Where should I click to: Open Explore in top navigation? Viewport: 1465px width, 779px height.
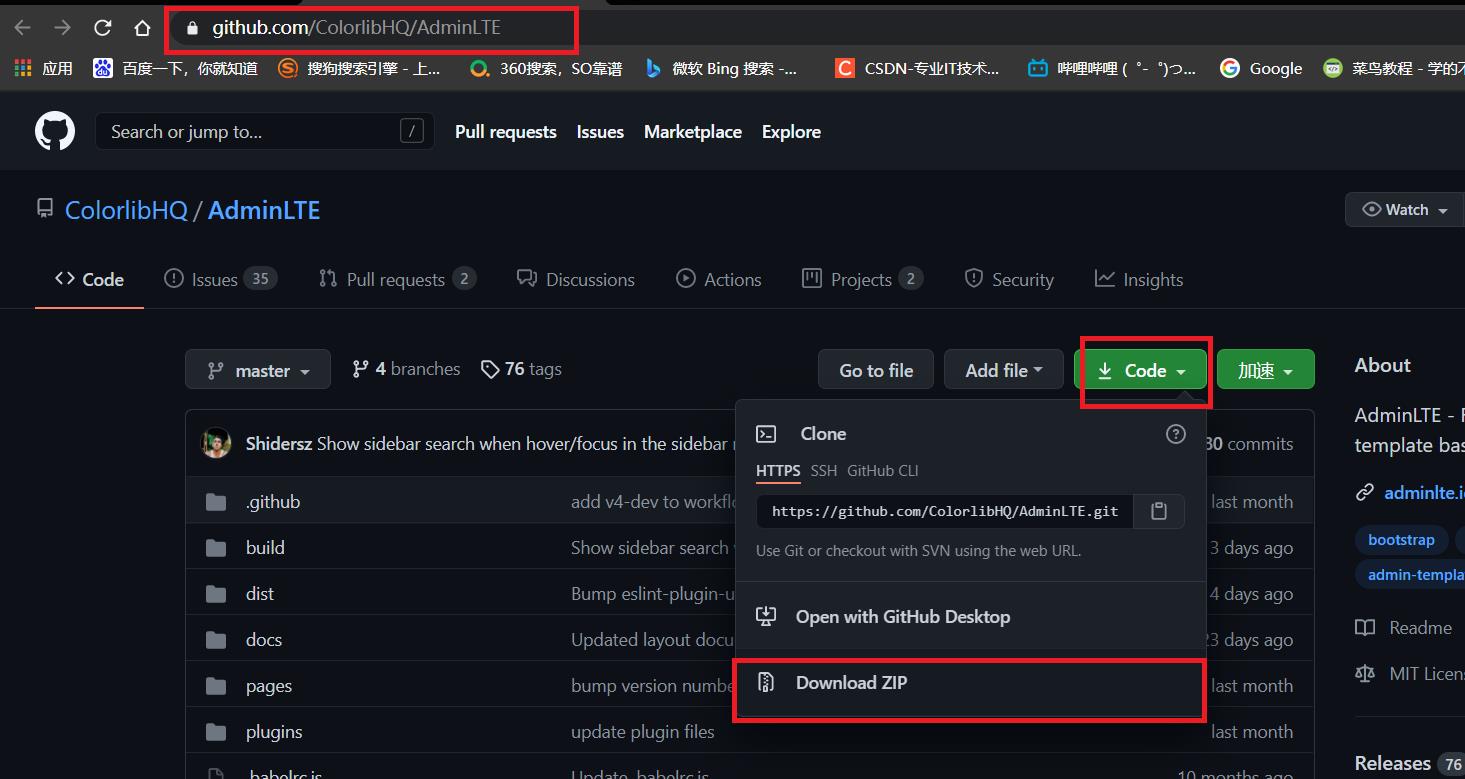[791, 131]
